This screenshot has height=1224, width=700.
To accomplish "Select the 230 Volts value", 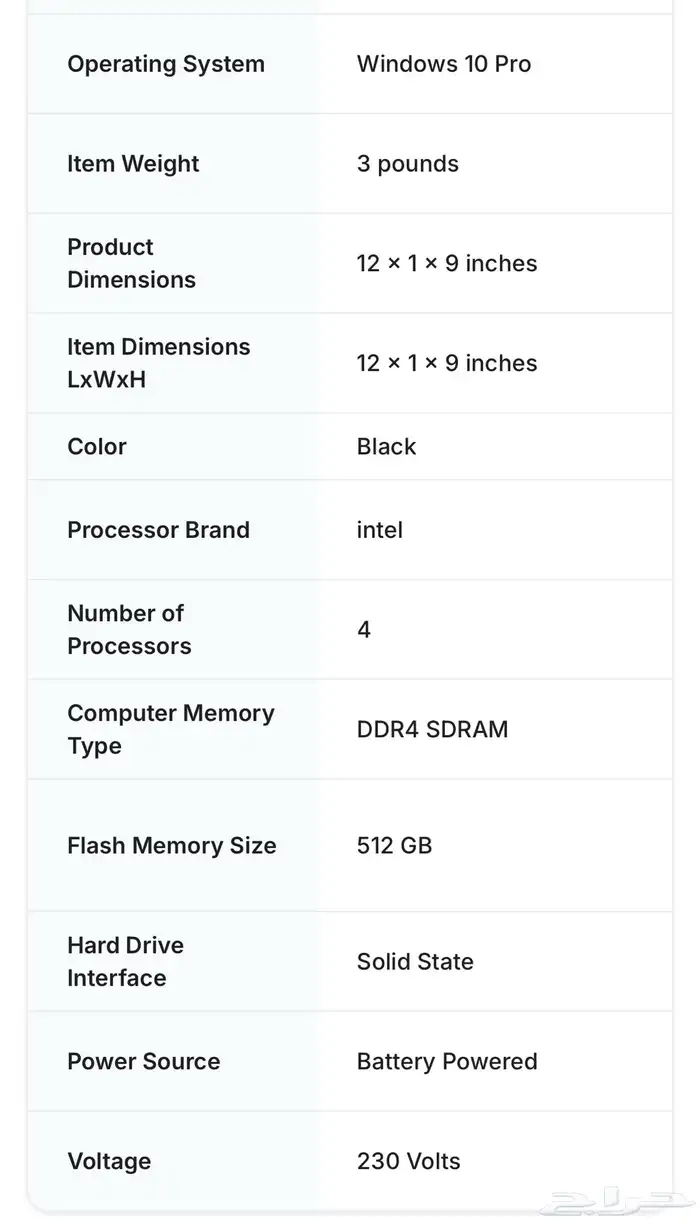I will [x=408, y=1161].
